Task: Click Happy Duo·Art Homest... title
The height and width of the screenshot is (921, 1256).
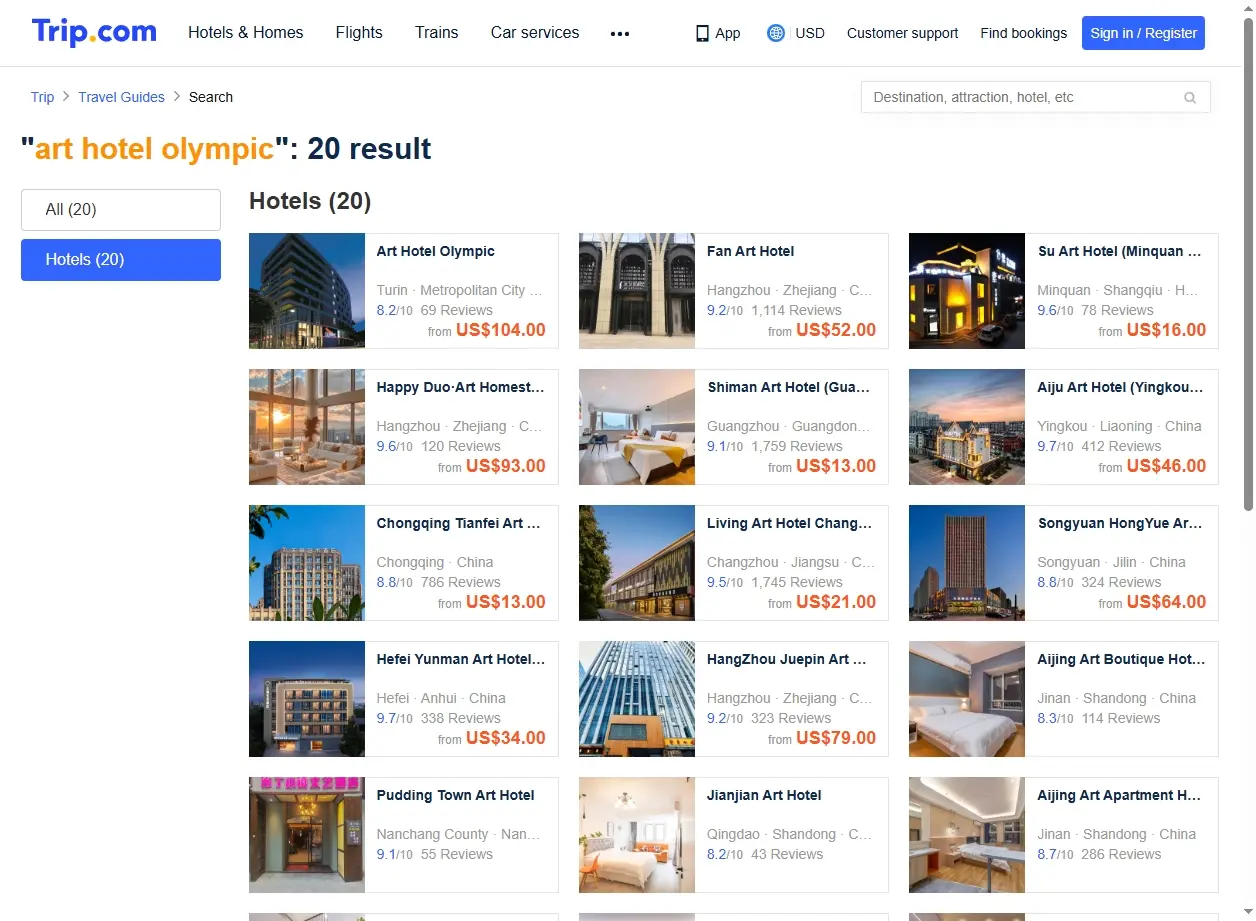Action: pyautogui.click(x=460, y=387)
